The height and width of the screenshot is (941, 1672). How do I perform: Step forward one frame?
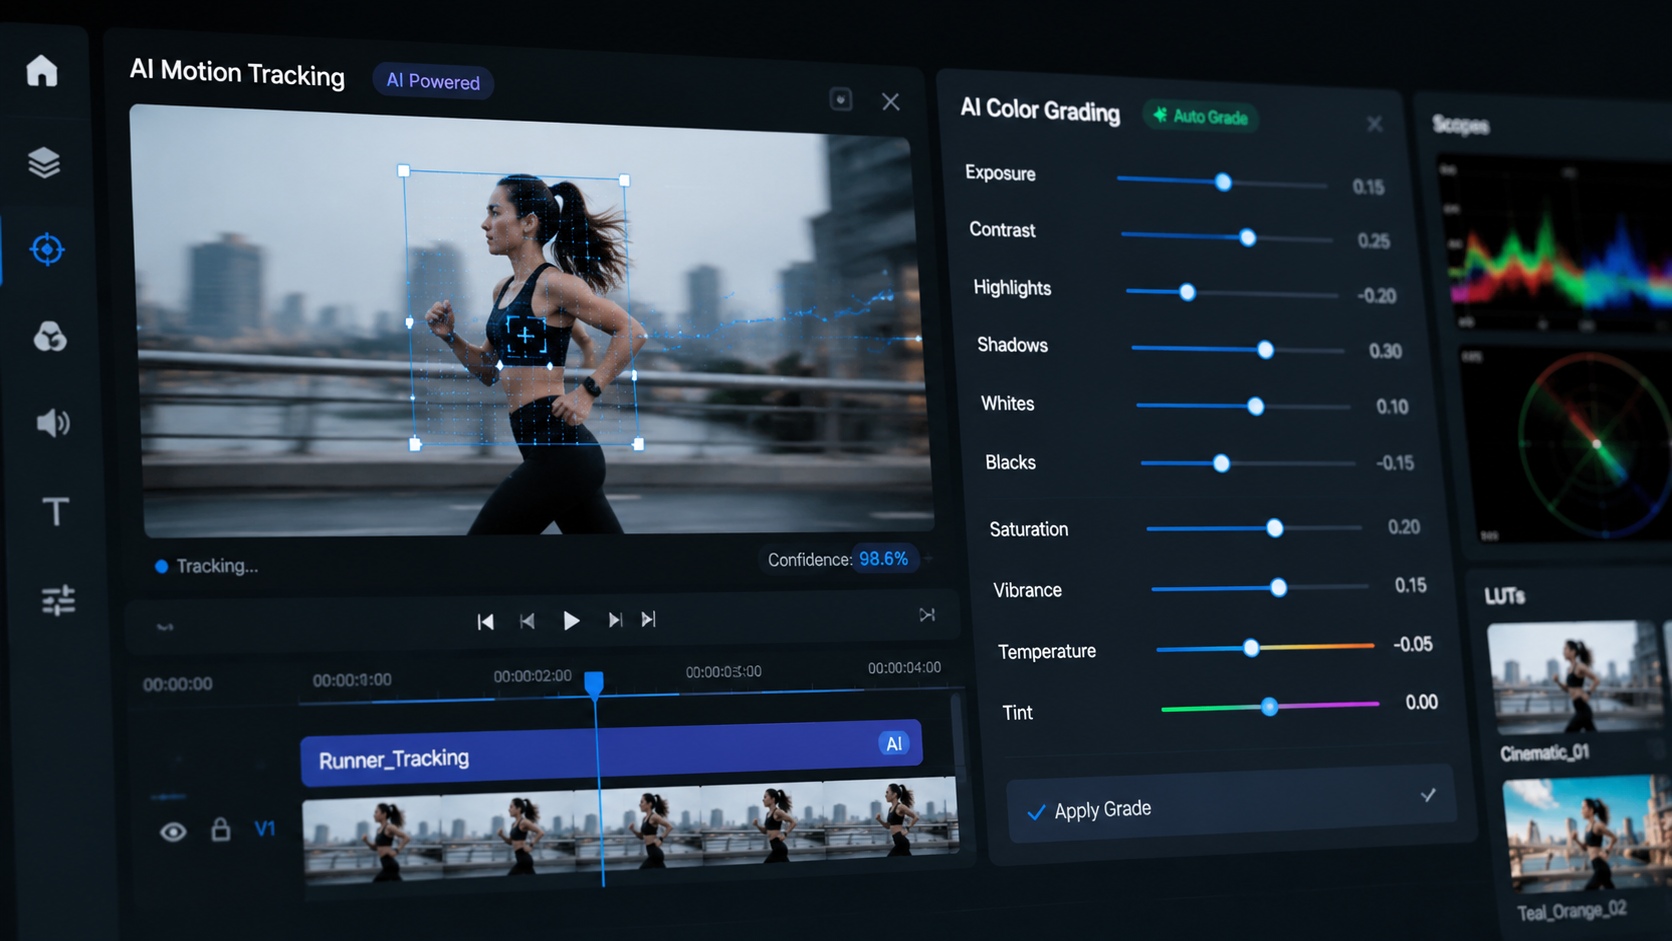615,620
